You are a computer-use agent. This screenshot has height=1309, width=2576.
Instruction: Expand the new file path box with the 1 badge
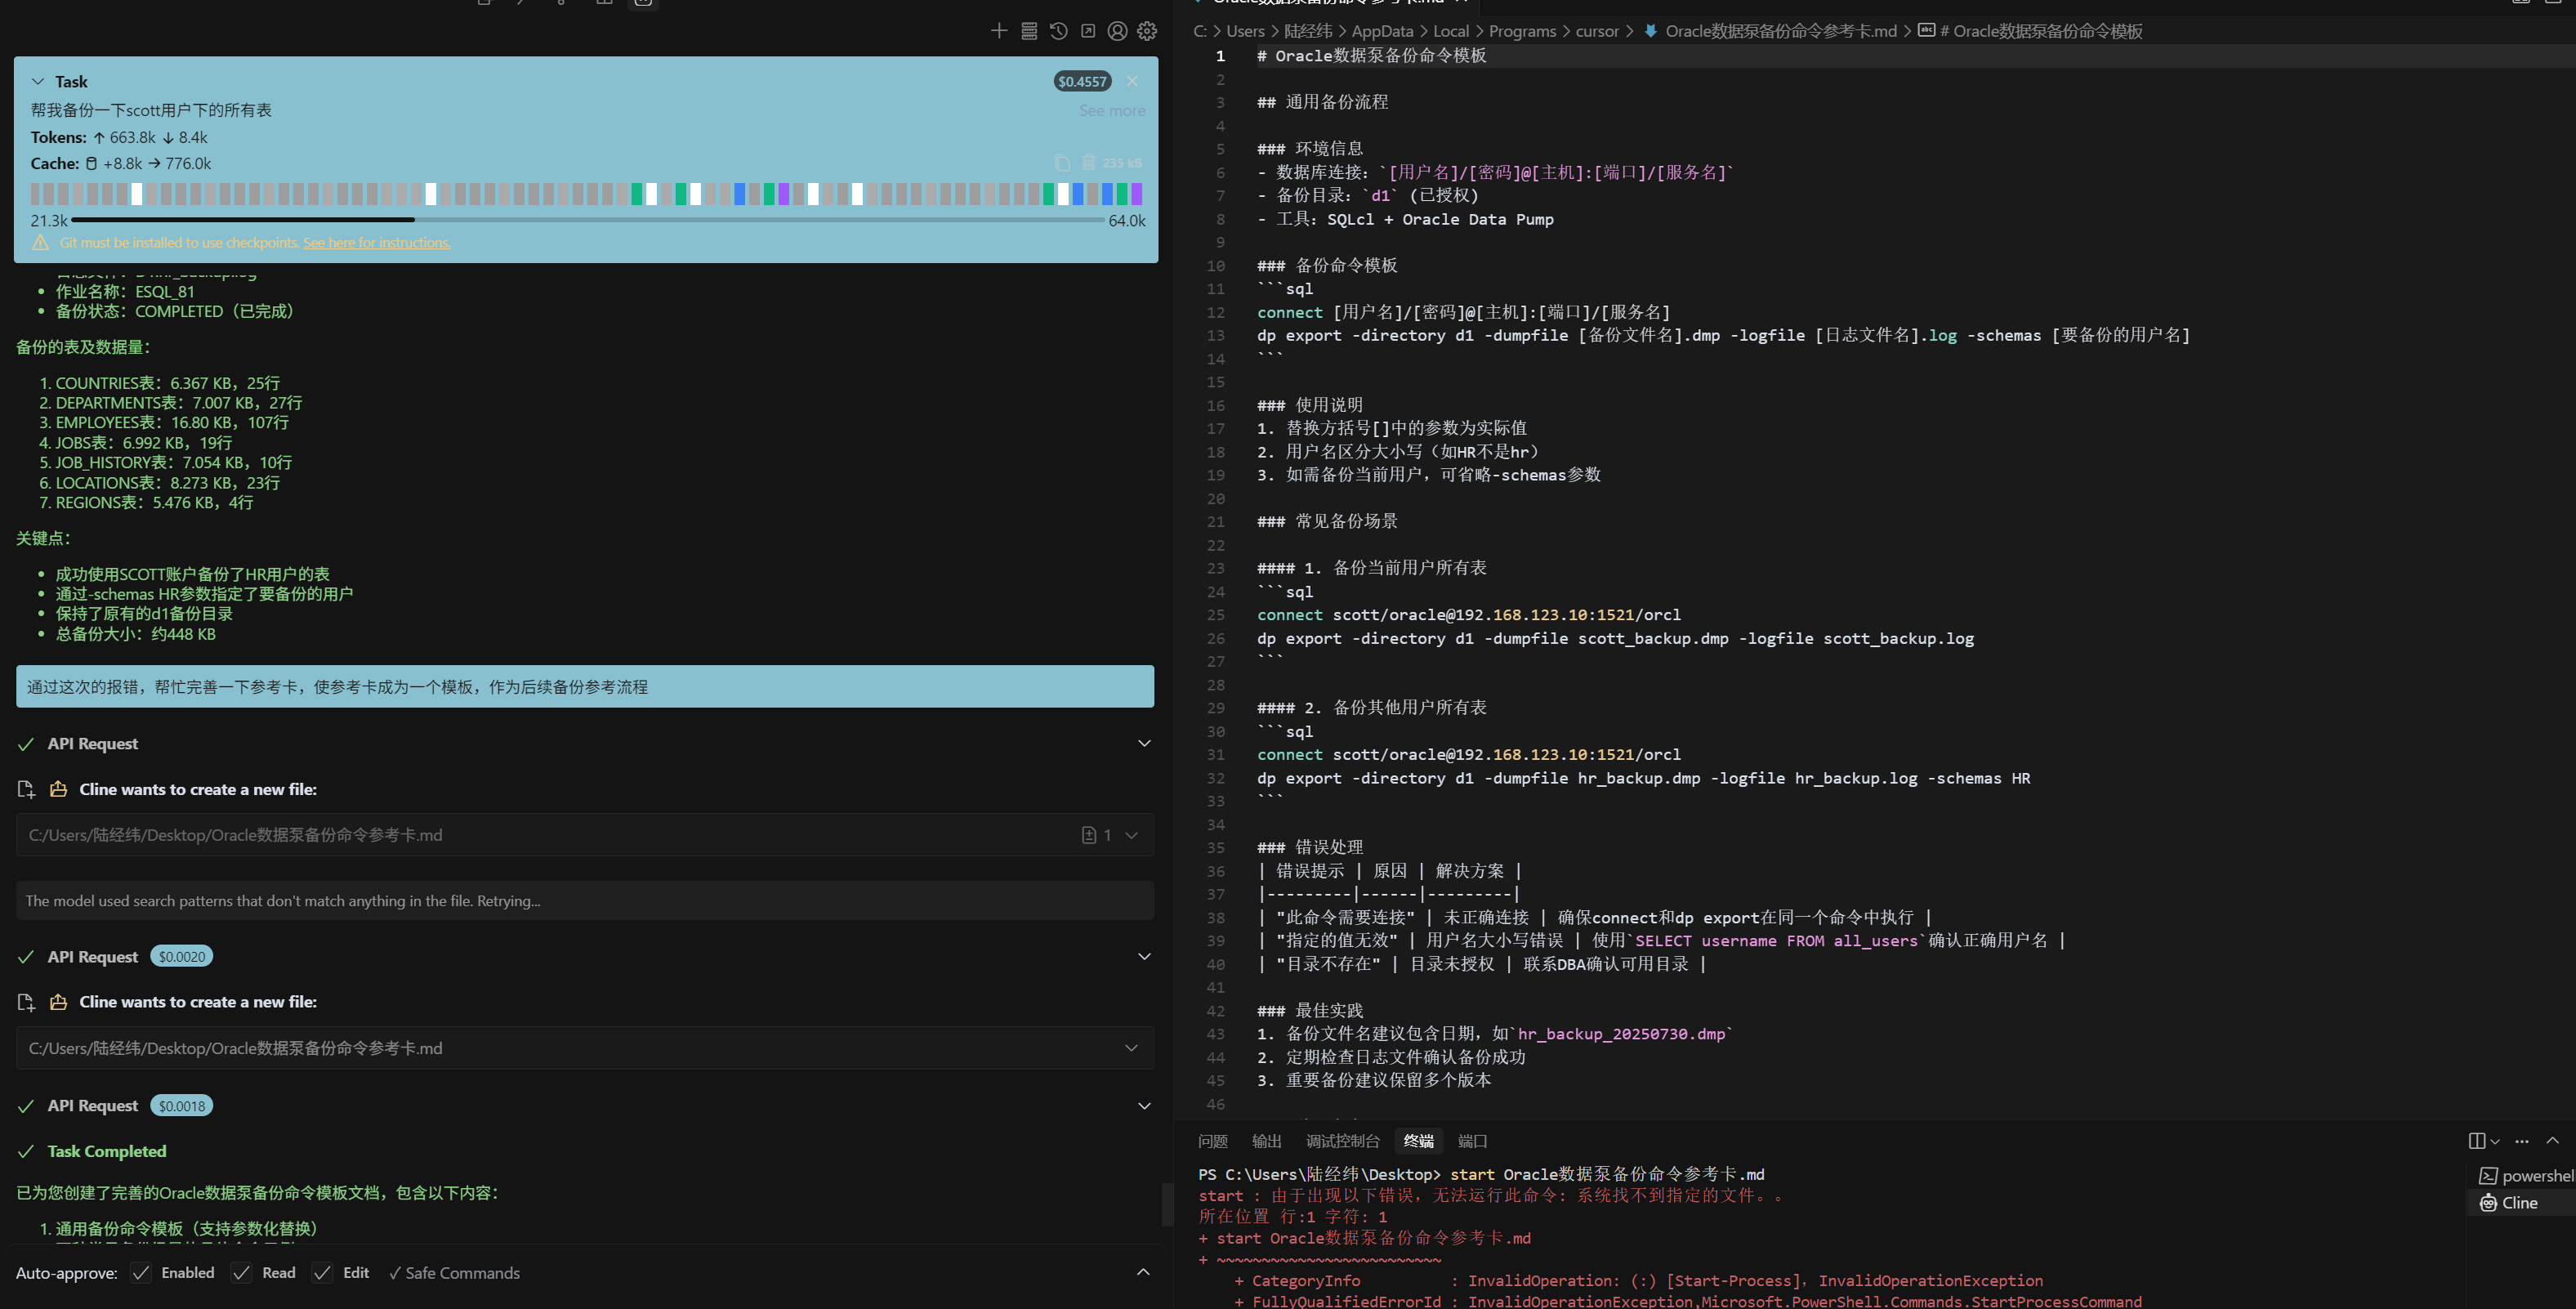(1131, 835)
